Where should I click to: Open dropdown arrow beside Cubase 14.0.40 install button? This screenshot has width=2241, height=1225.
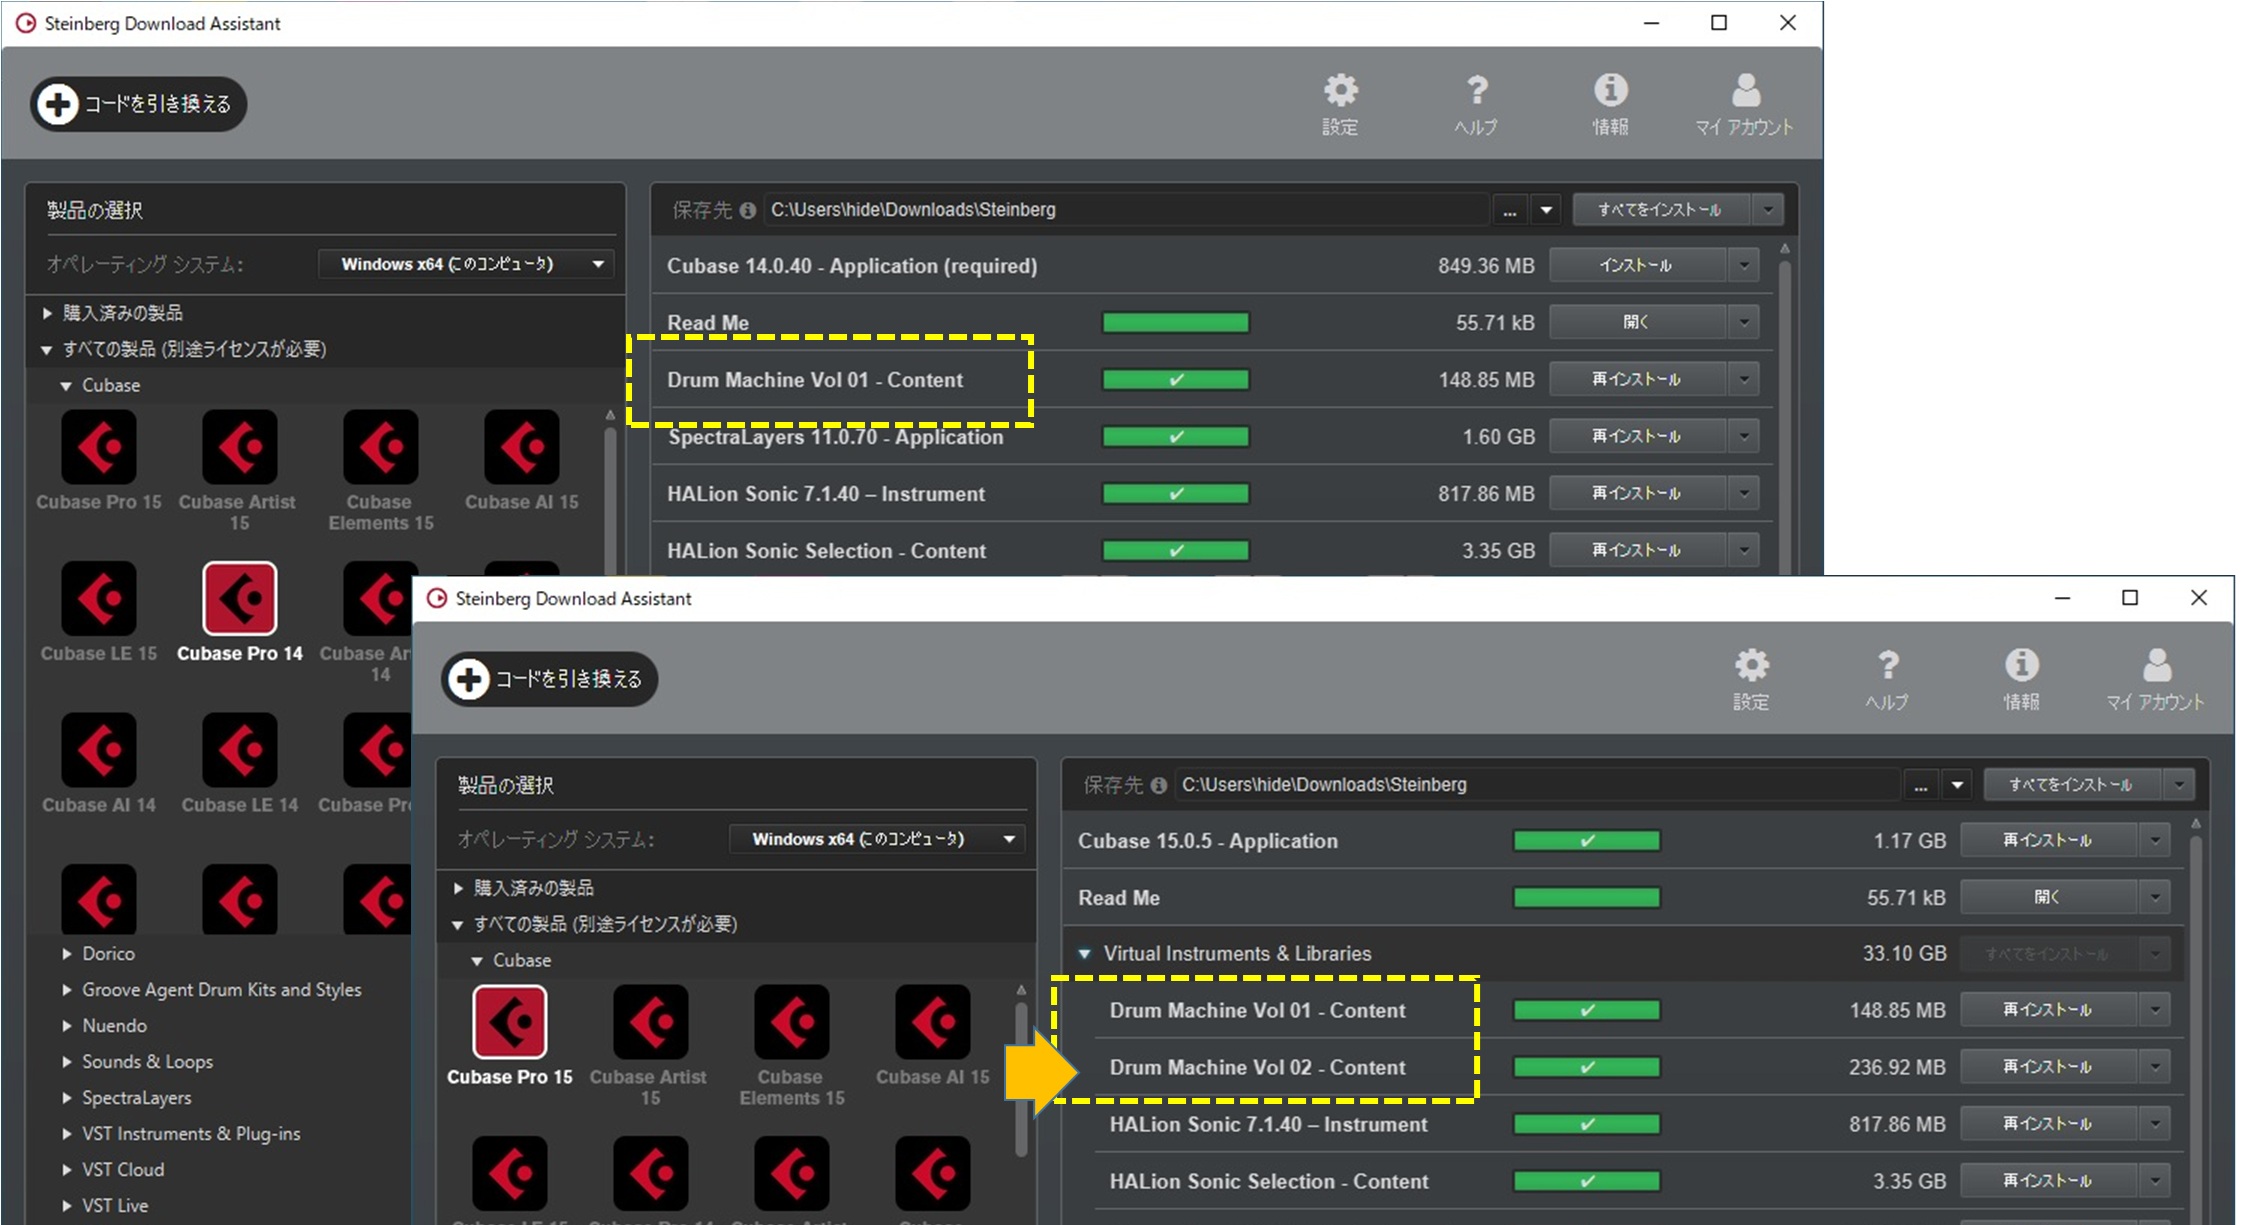[x=1744, y=266]
